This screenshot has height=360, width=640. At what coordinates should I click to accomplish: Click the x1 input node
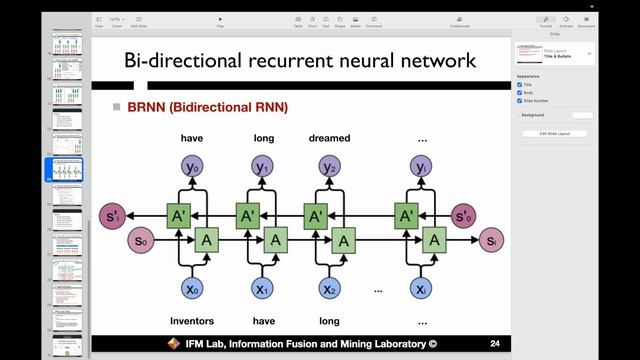coord(262,288)
